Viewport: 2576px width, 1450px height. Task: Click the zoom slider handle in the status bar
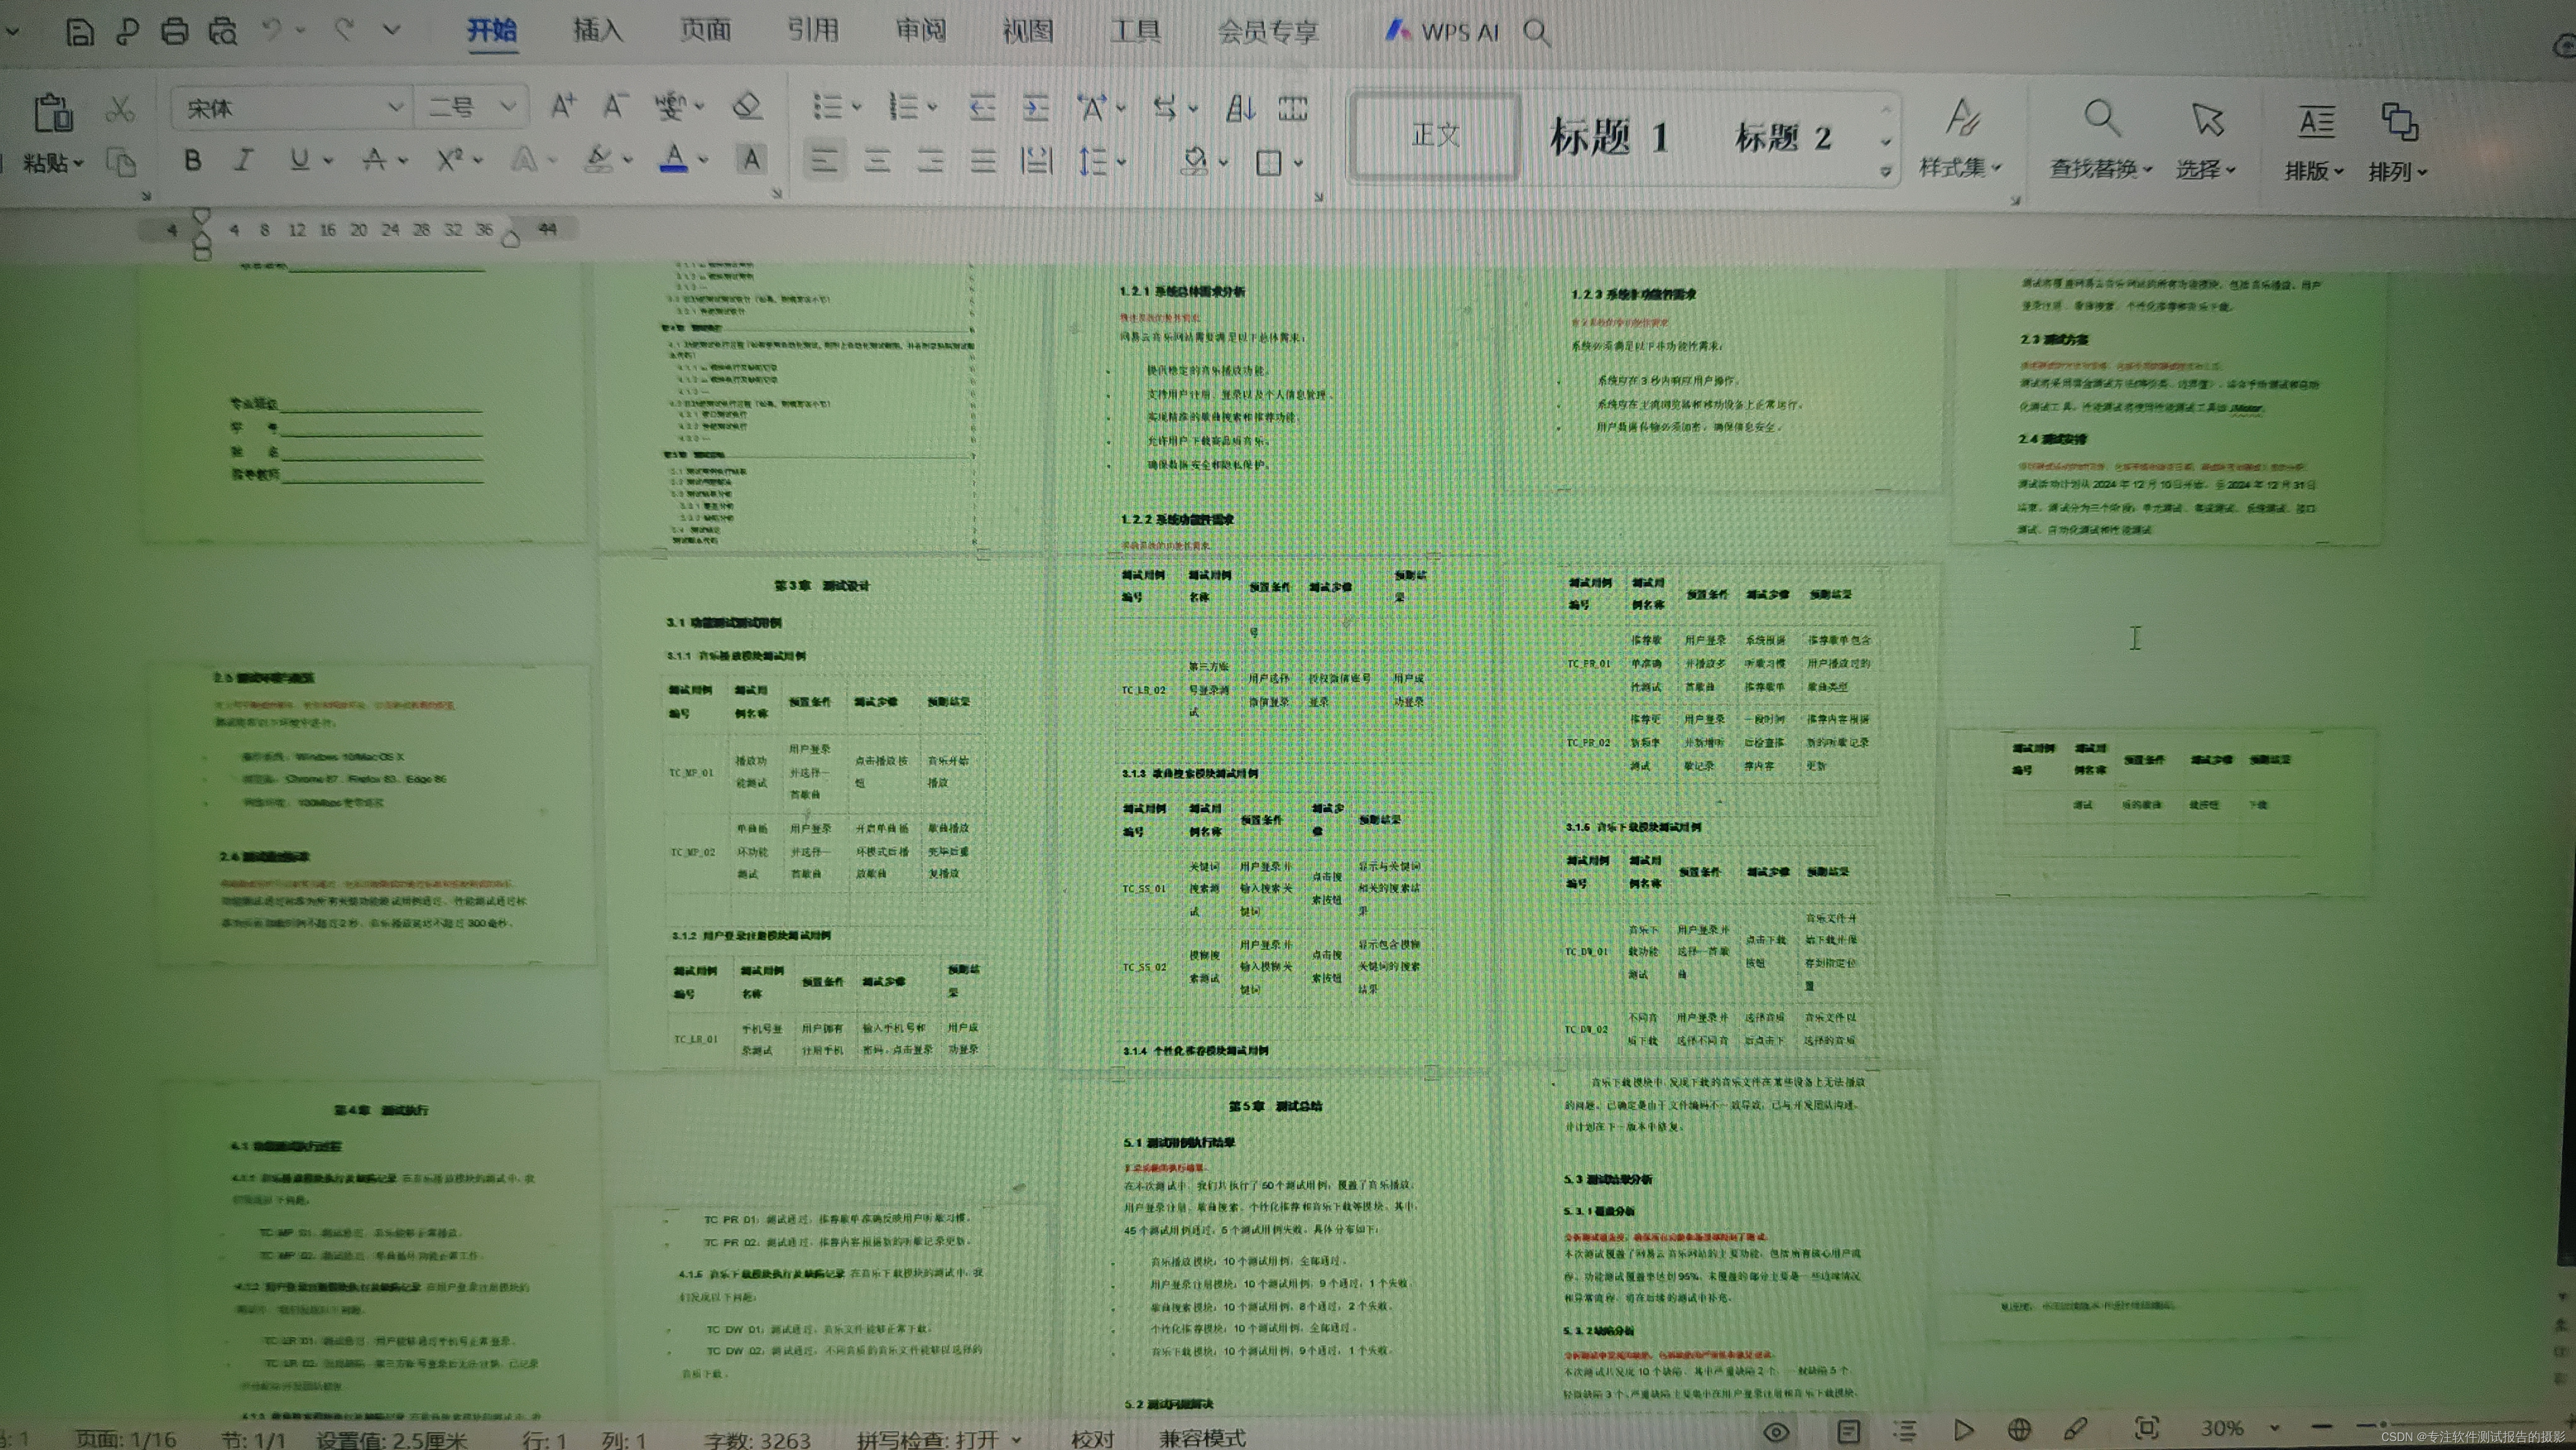coord(2384,1425)
